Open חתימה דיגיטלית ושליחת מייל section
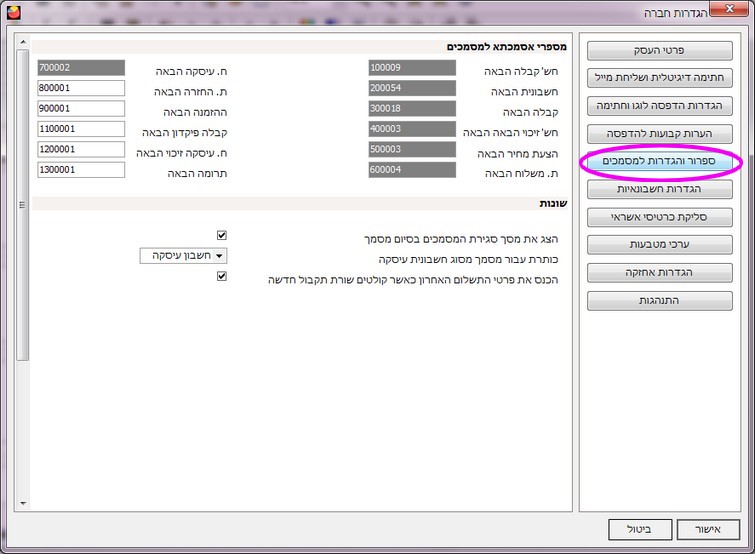Viewport: 755px width, 554px height. [660, 77]
